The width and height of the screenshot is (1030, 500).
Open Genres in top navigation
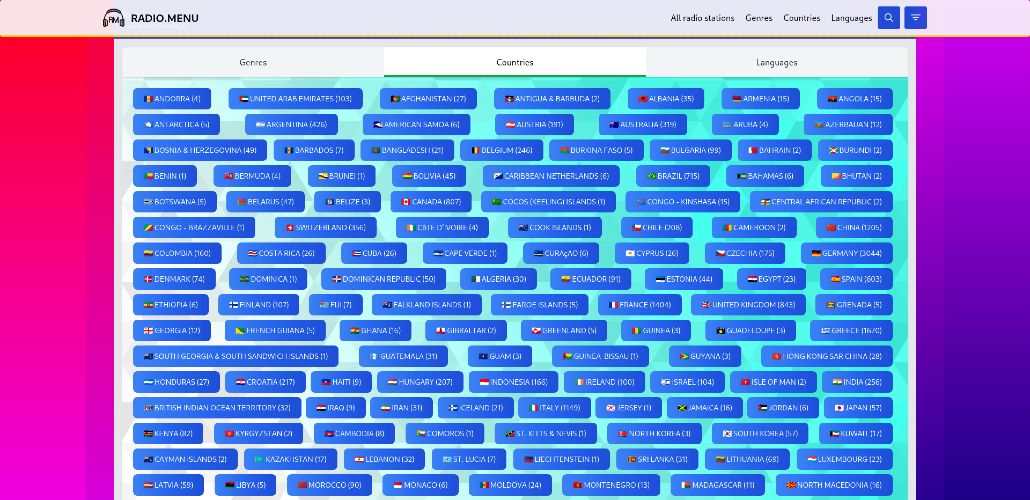(x=759, y=18)
